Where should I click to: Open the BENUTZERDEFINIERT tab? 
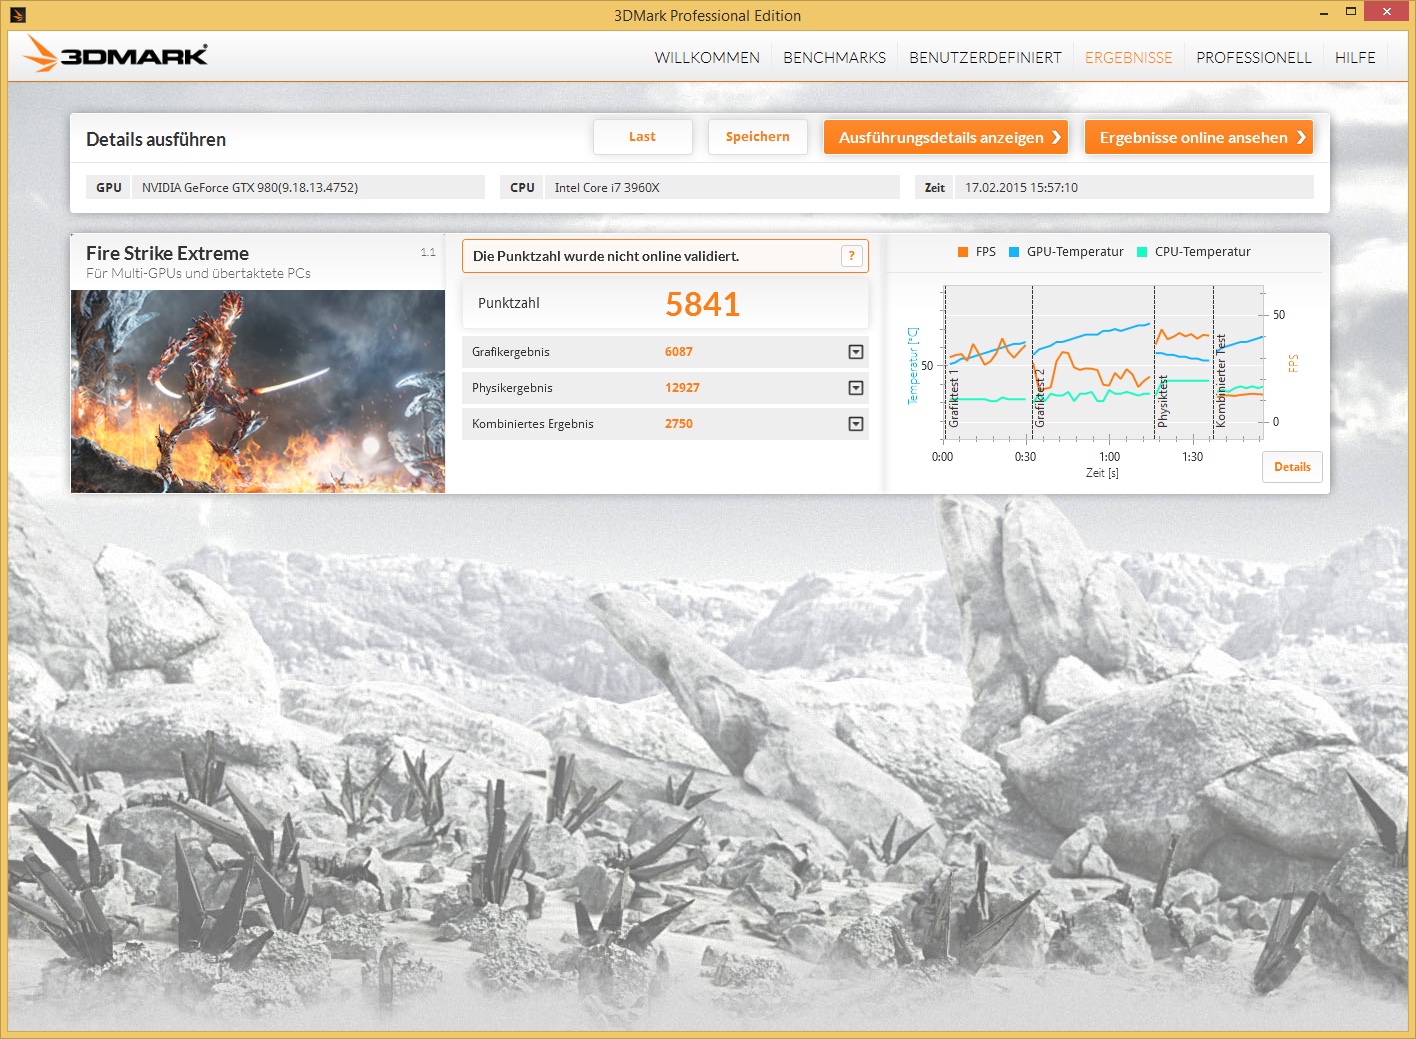pos(985,58)
